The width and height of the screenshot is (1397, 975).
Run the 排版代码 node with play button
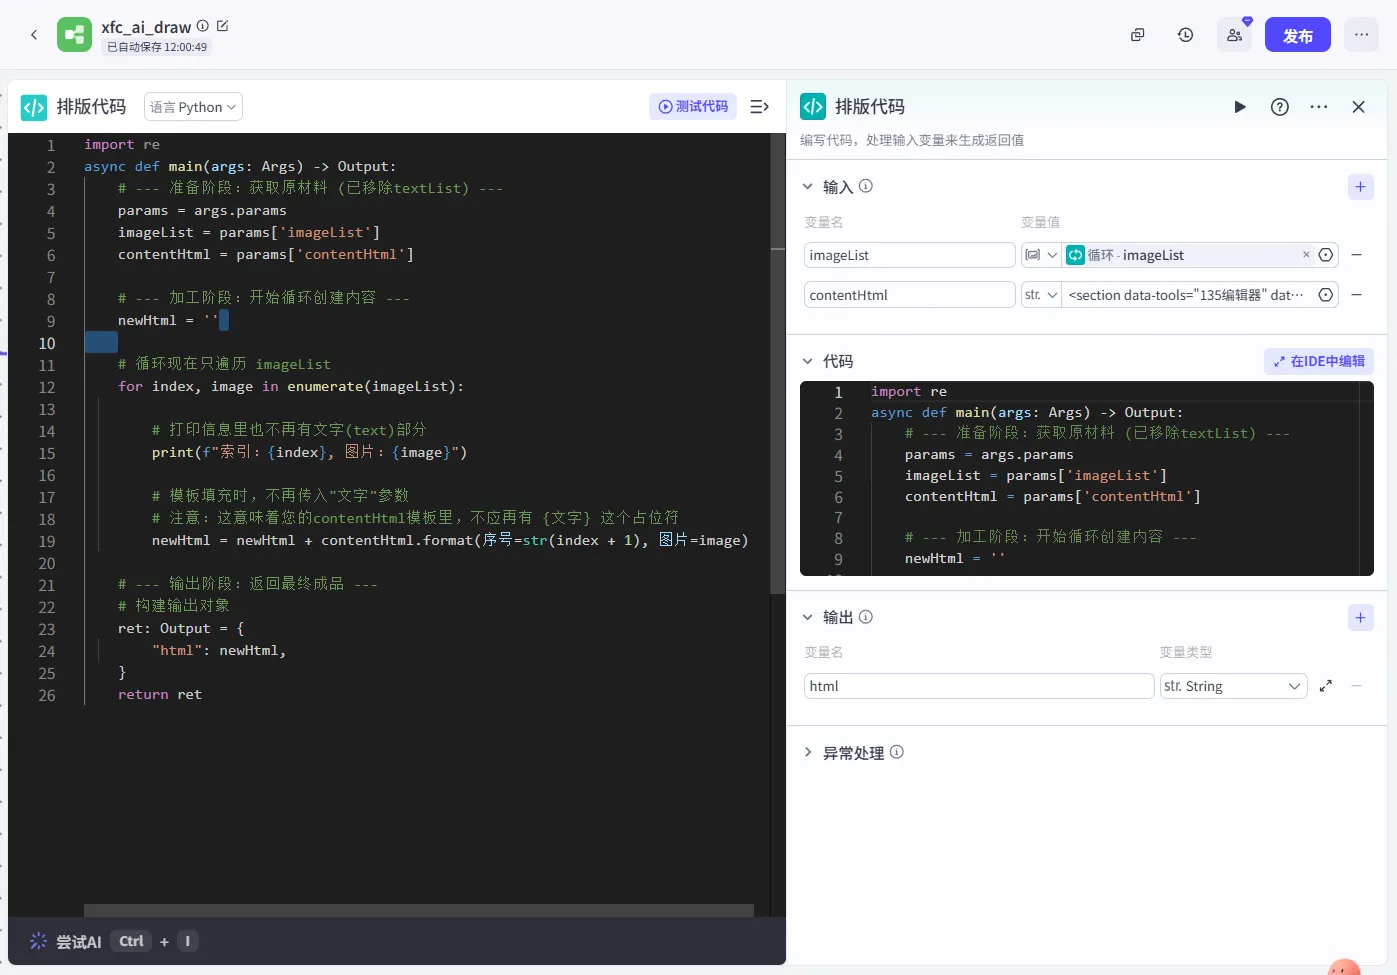(1240, 107)
